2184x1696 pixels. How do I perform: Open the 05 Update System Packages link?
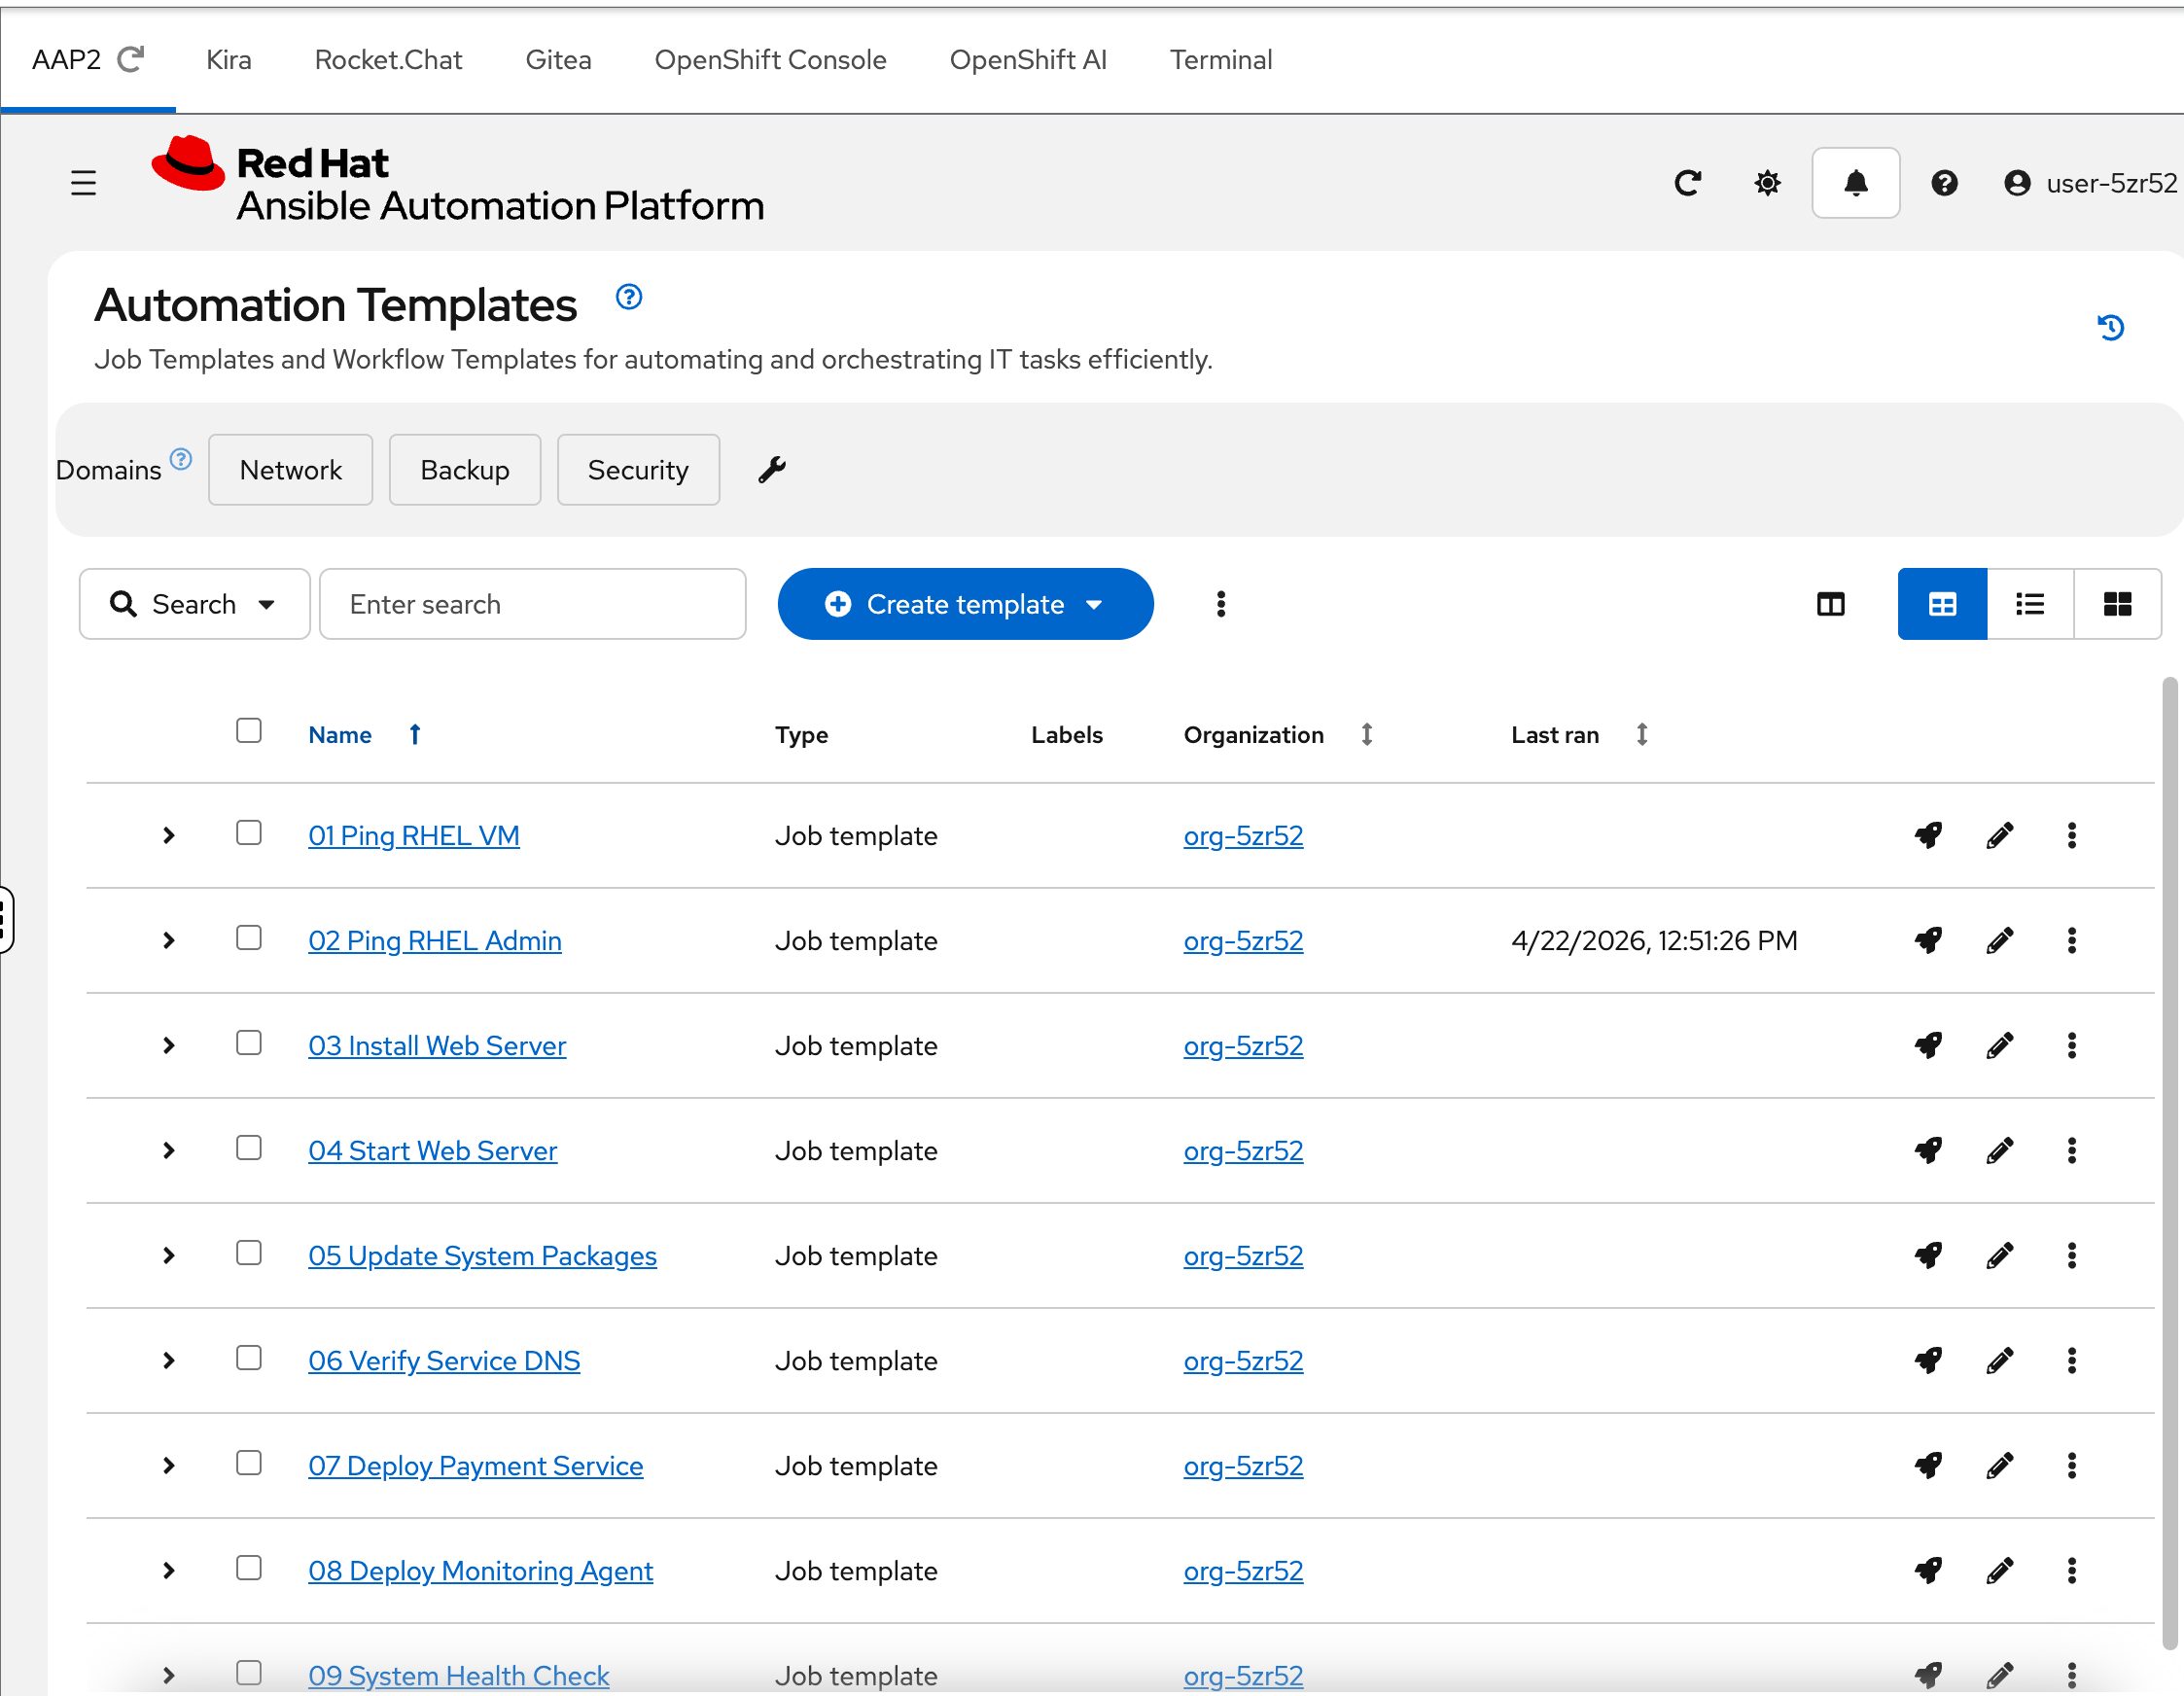point(482,1255)
